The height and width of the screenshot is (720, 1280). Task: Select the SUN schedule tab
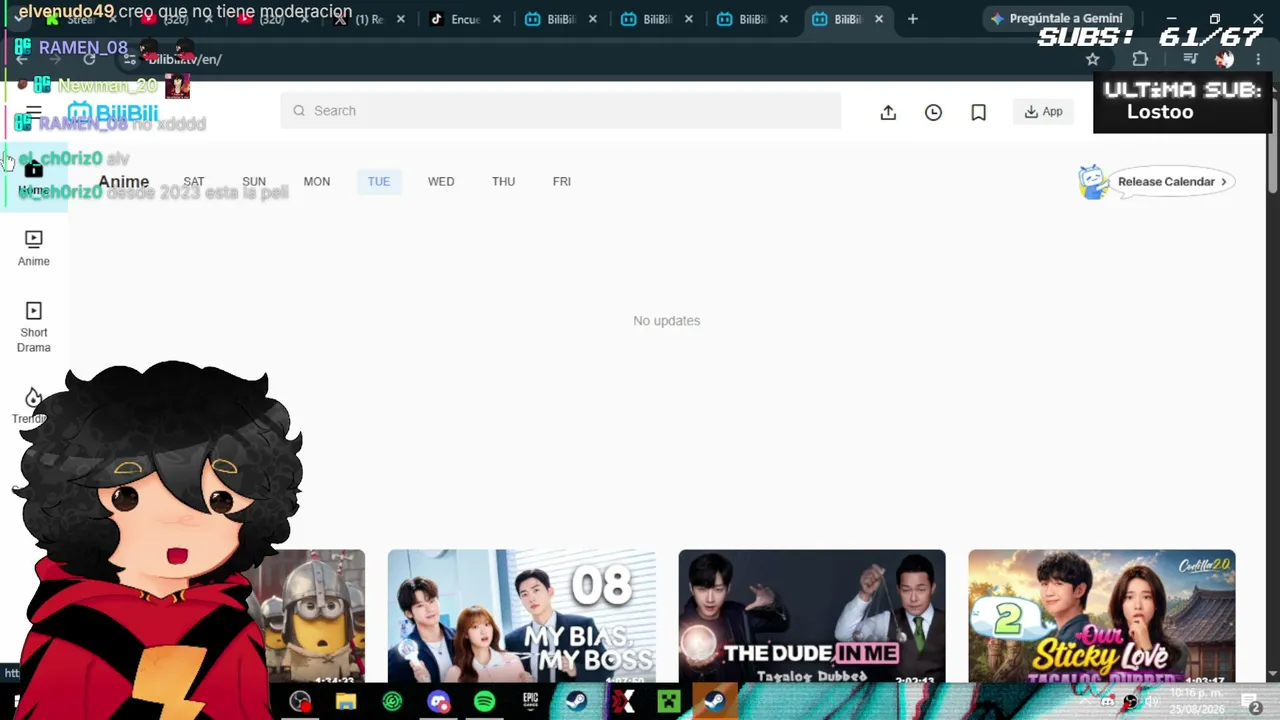point(254,182)
